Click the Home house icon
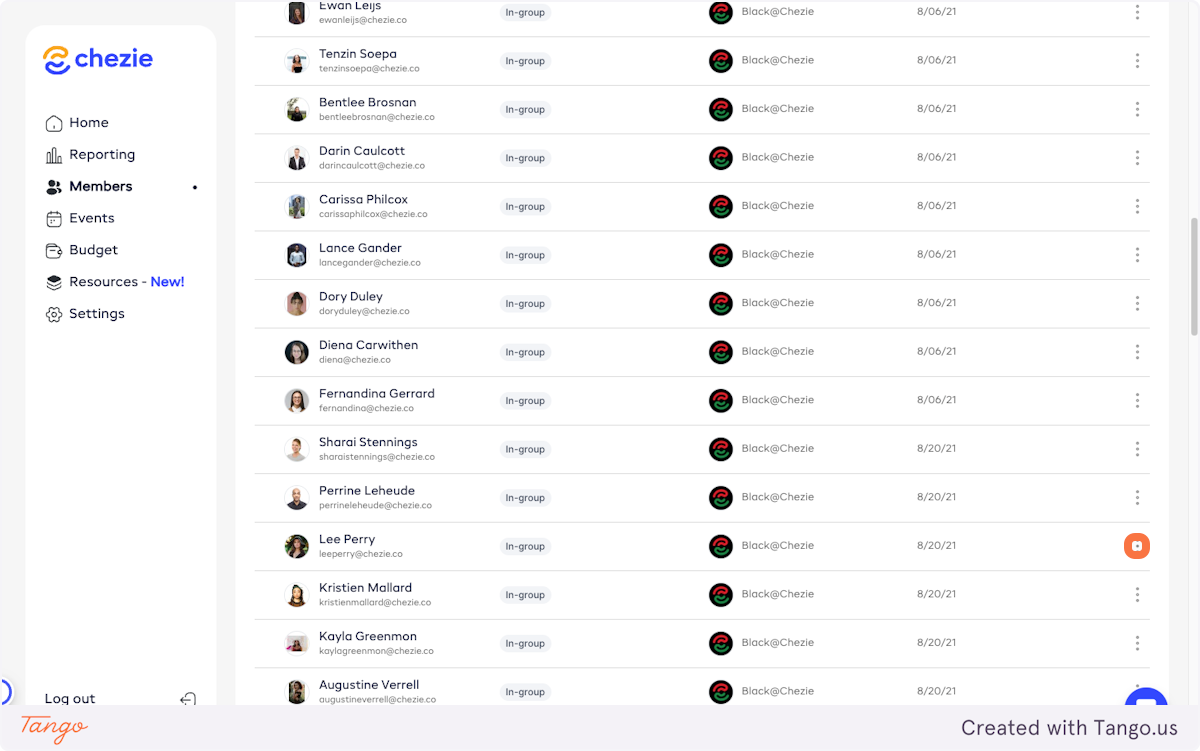The height and width of the screenshot is (751, 1200). click(54, 123)
